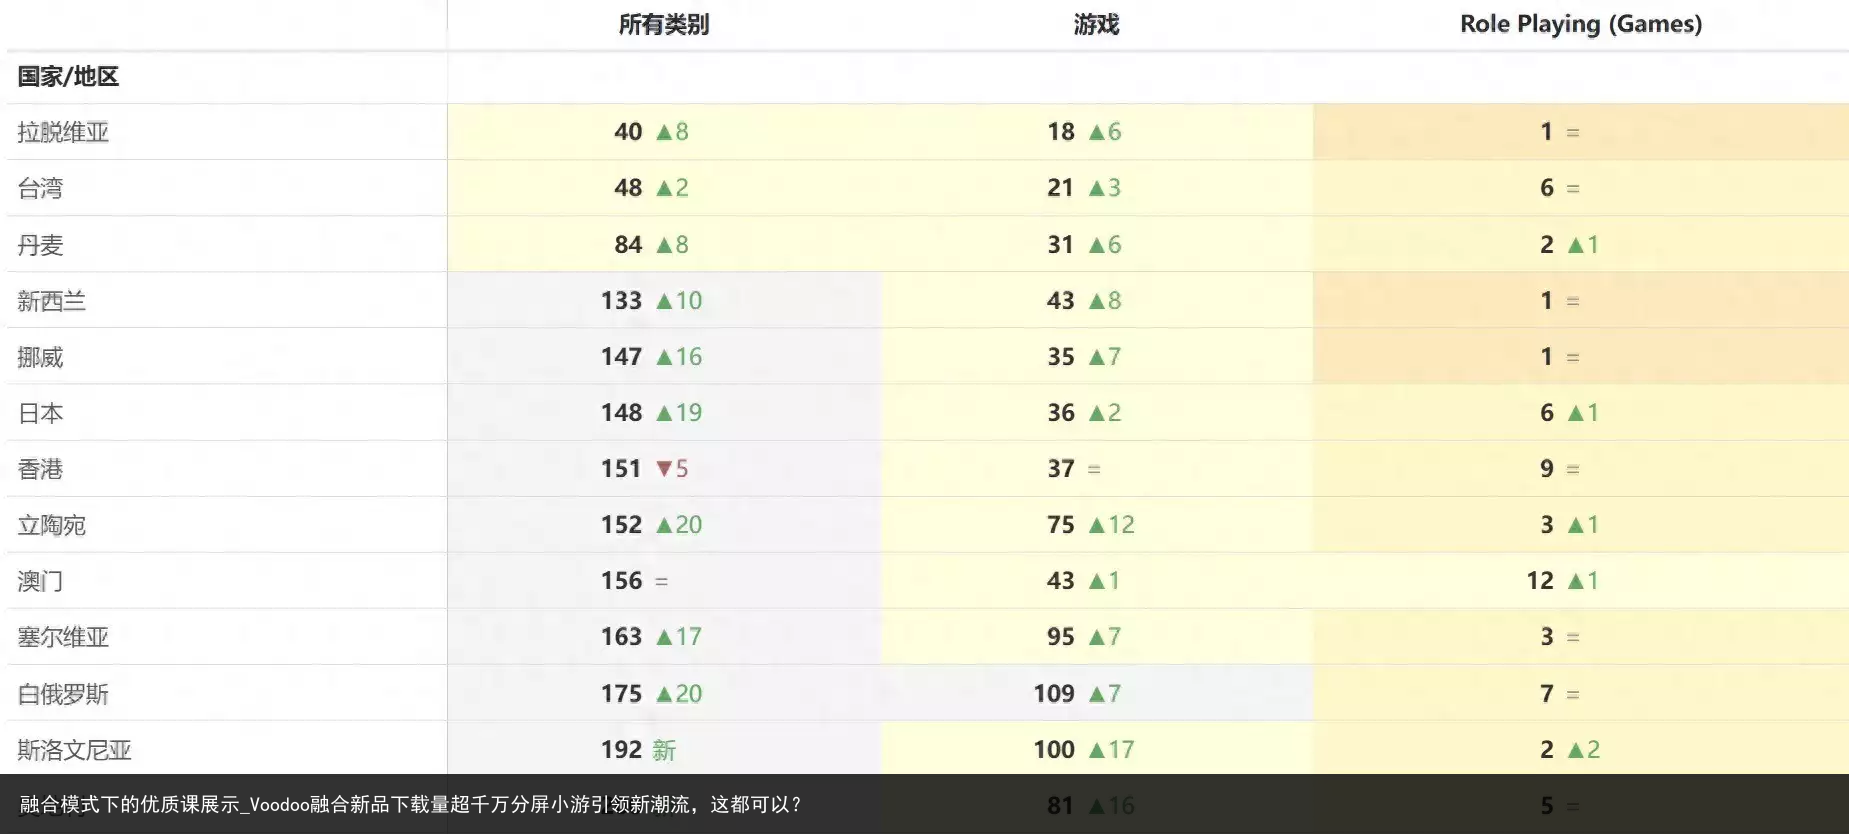Click rank 175 in 白俄罗斯 所有类别 cell
This screenshot has height=834, width=1849.
coord(621,694)
